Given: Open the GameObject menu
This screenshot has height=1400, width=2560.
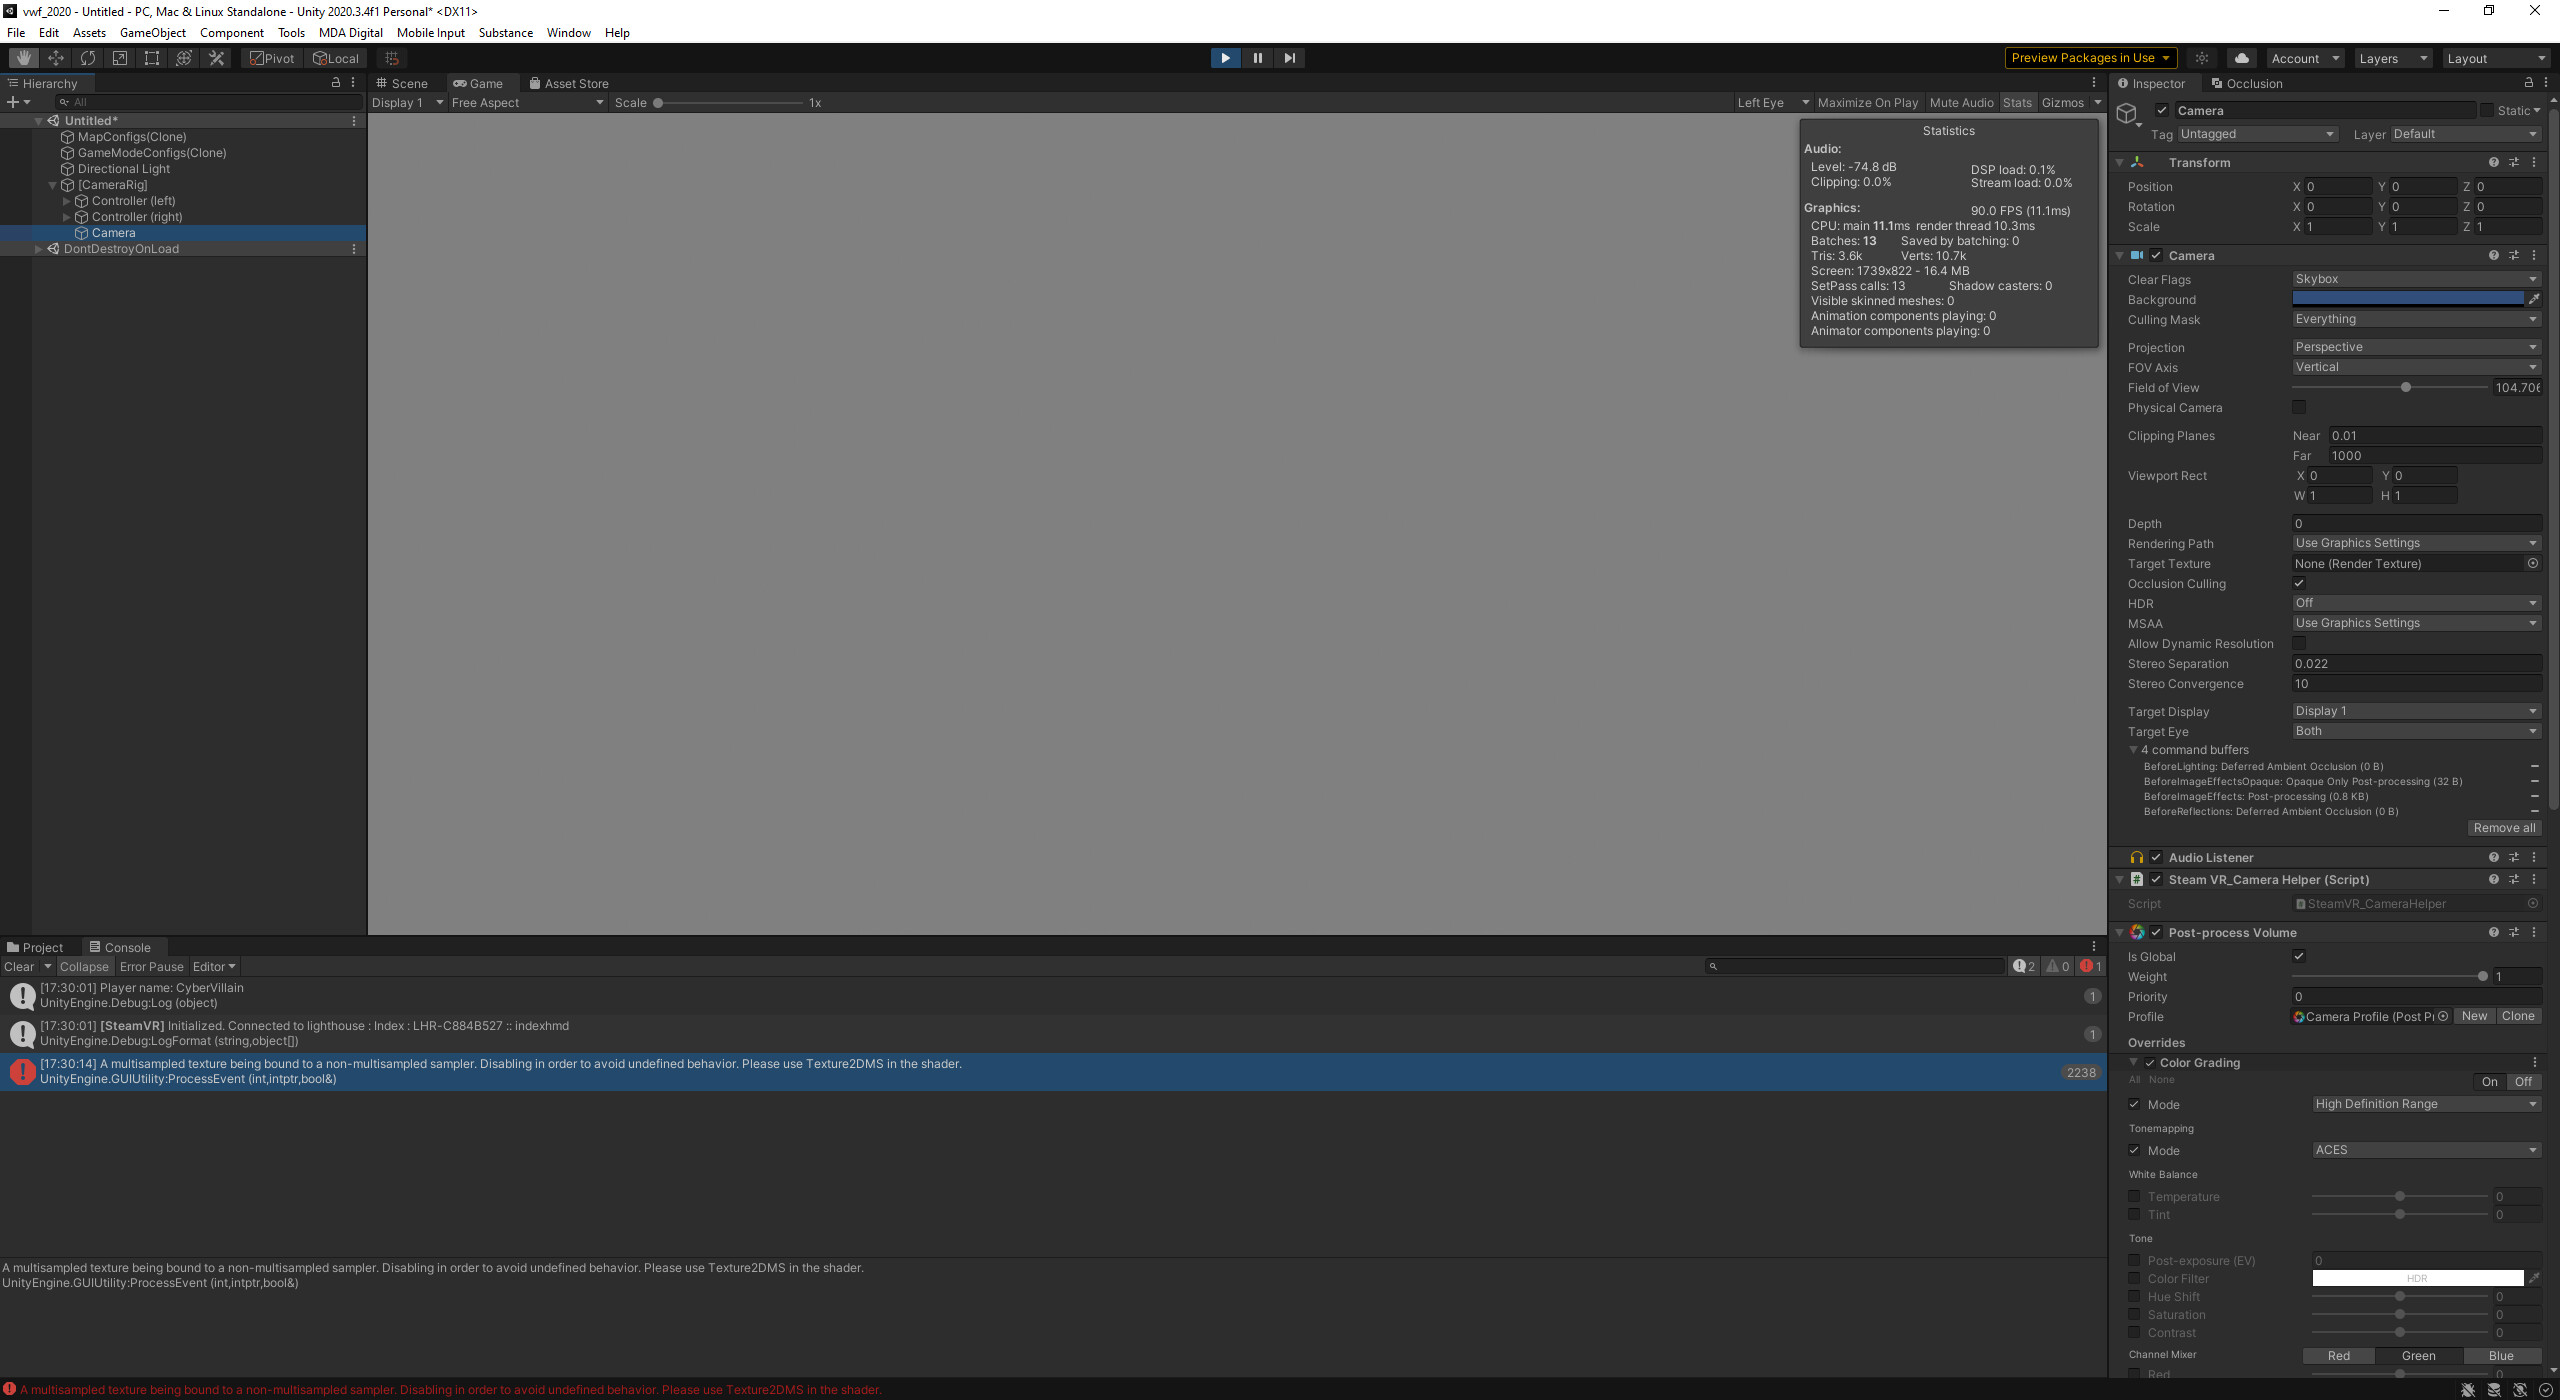Looking at the screenshot, I should click(152, 33).
